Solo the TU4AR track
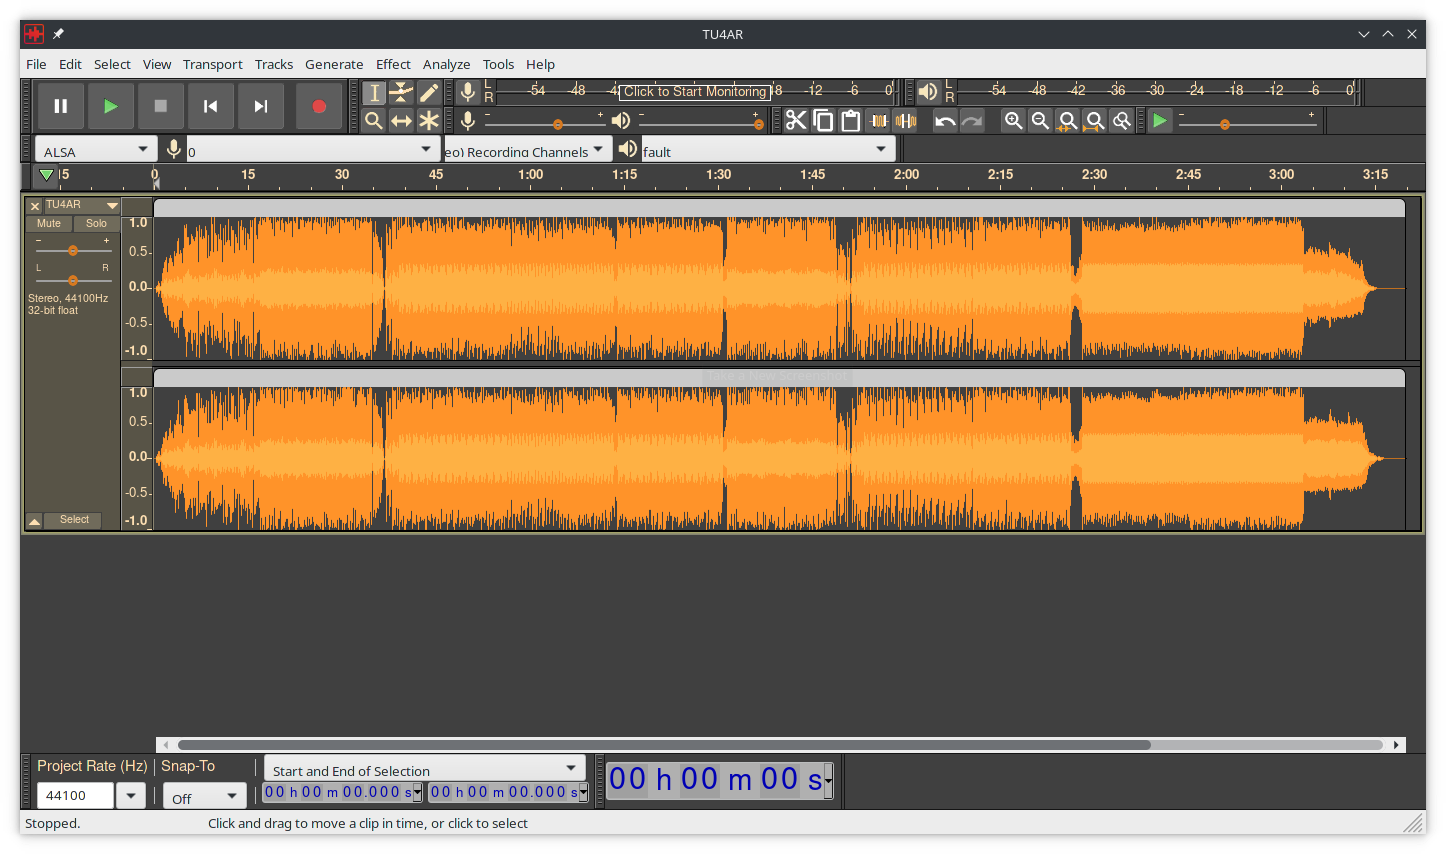This screenshot has width=1446, height=854. tap(96, 224)
